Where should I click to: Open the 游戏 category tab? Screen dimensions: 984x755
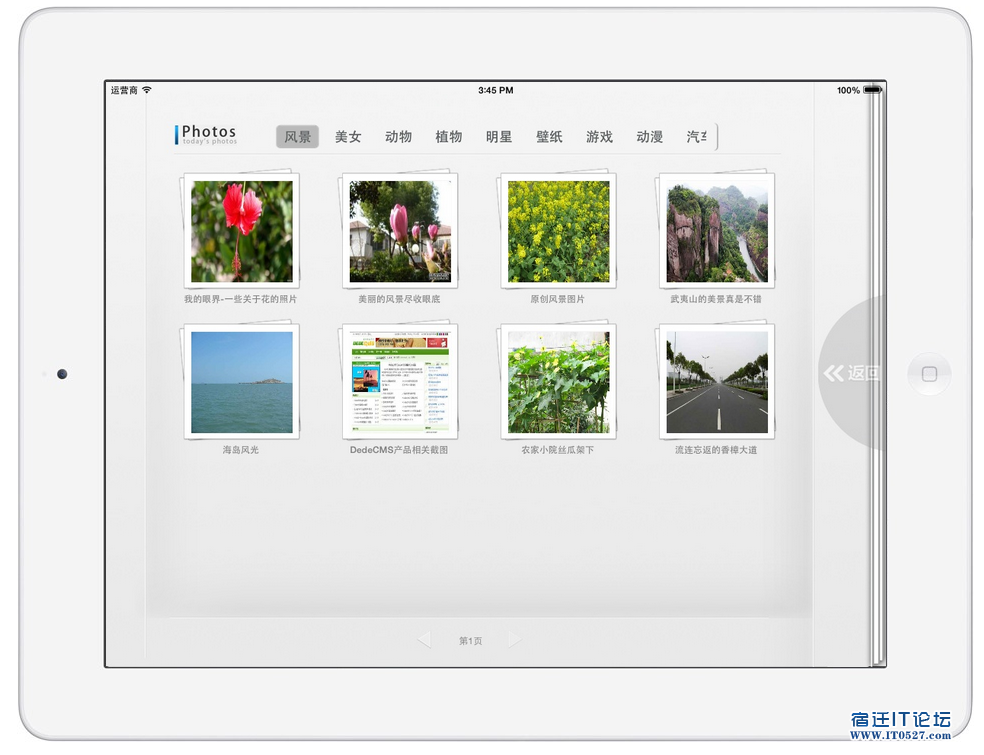pyautogui.click(x=599, y=137)
